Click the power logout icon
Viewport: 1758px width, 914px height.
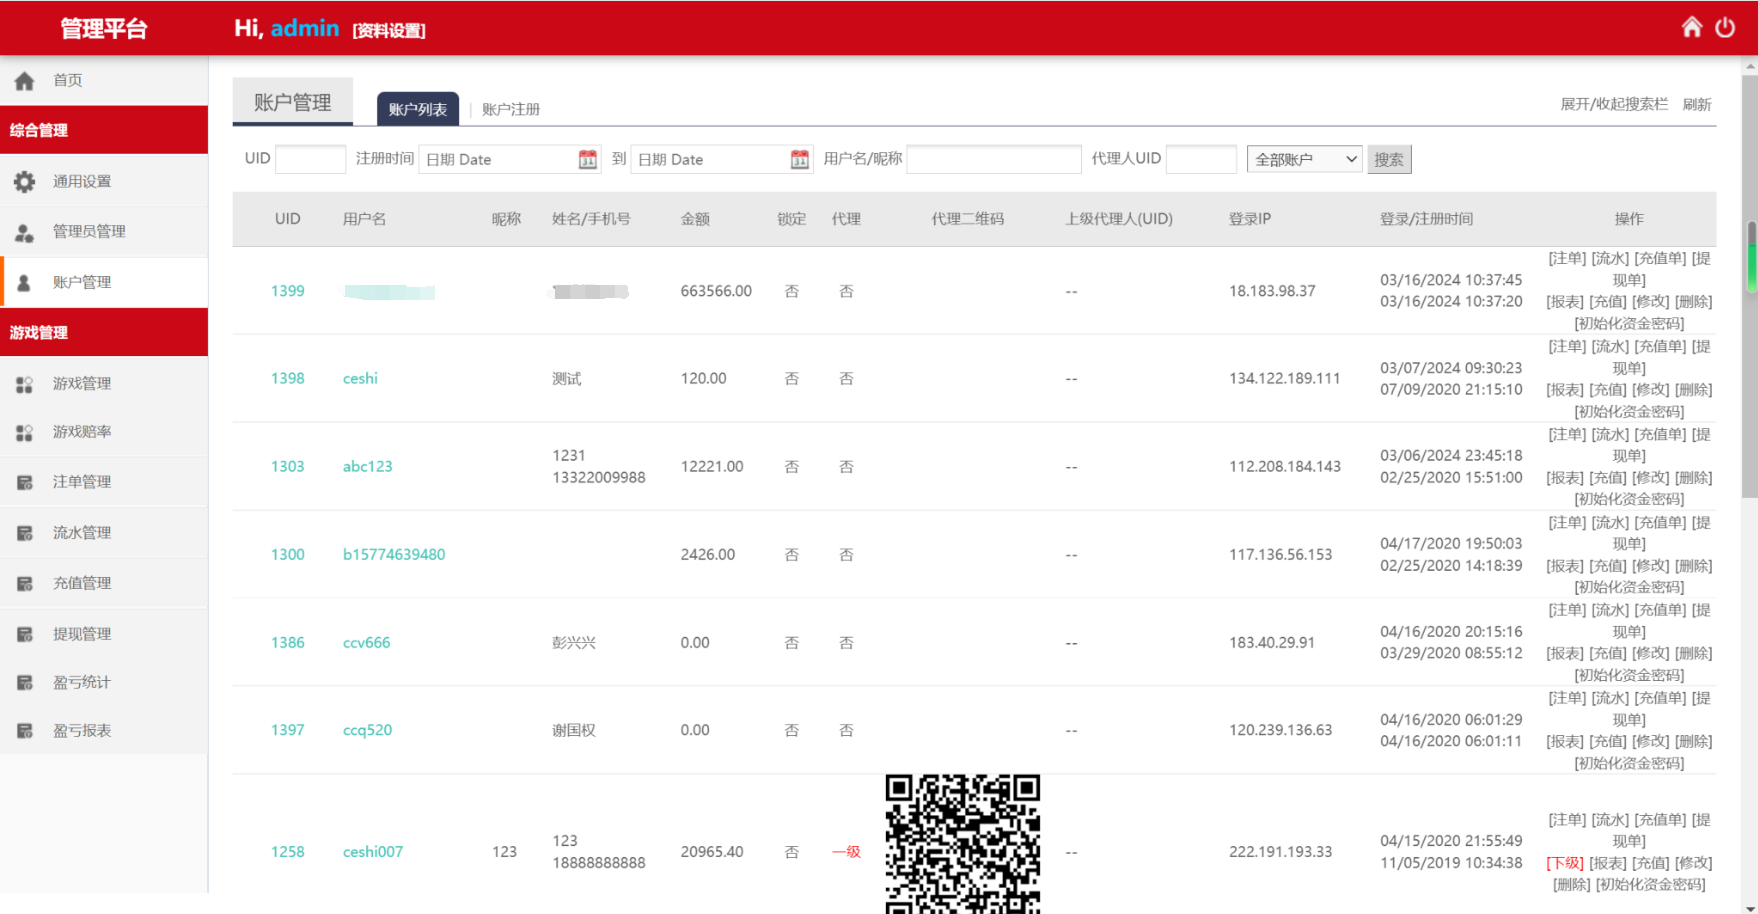tap(1725, 28)
